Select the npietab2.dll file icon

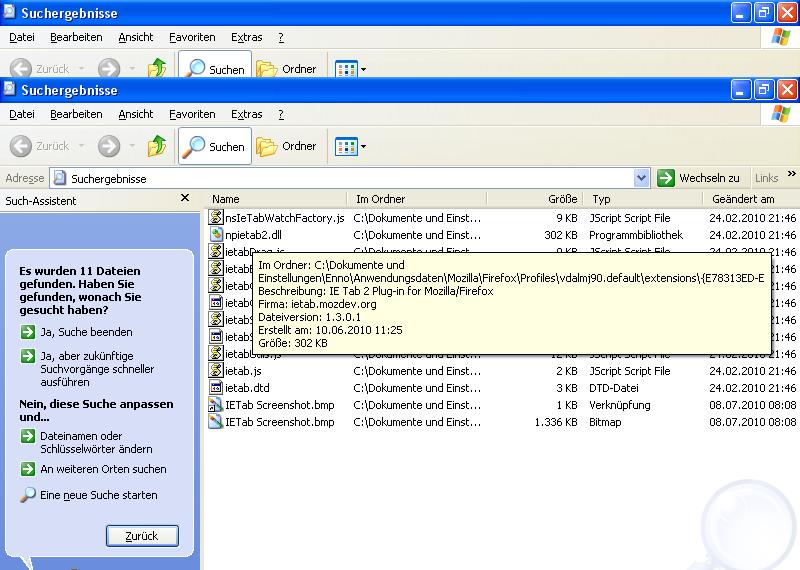click(x=216, y=235)
